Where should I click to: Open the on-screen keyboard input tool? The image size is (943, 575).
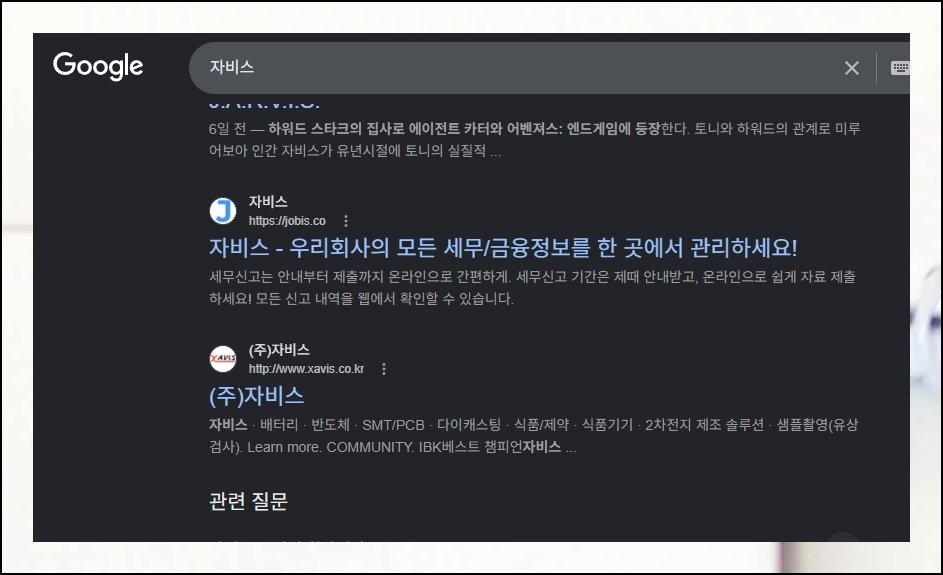[x=900, y=67]
